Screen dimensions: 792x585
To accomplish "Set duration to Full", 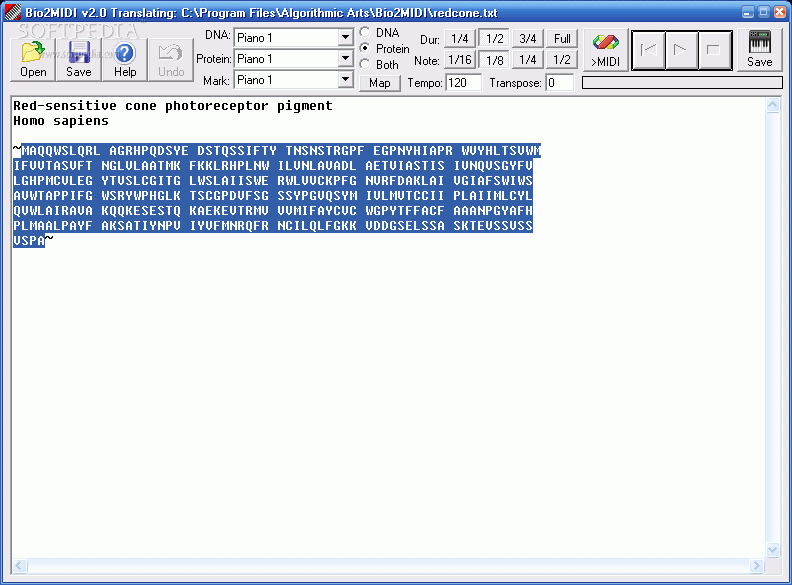I will [x=562, y=38].
